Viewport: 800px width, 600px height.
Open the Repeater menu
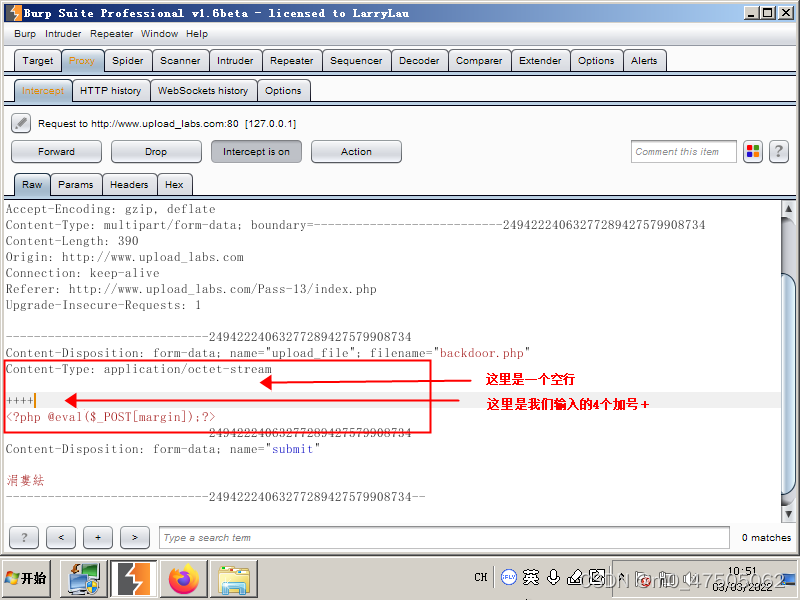pos(111,34)
